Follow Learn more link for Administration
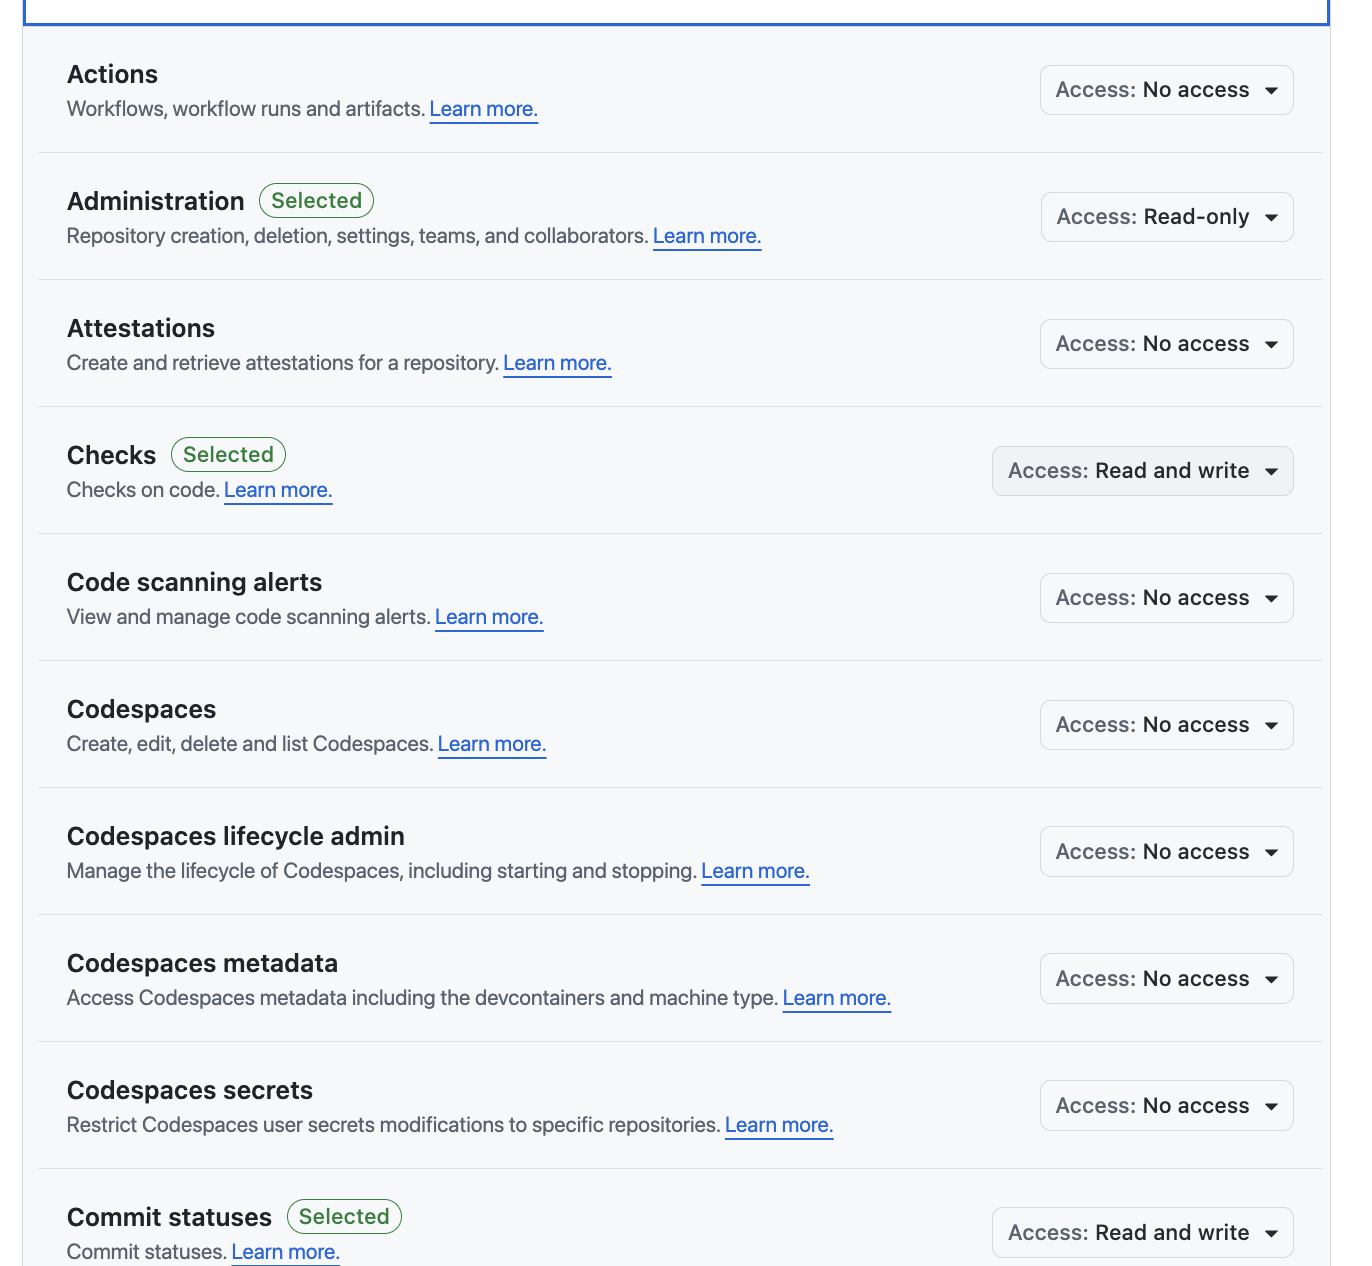Image resolution: width=1372 pixels, height=1266 pixels. pyautogui.click(x=707, y=236)
